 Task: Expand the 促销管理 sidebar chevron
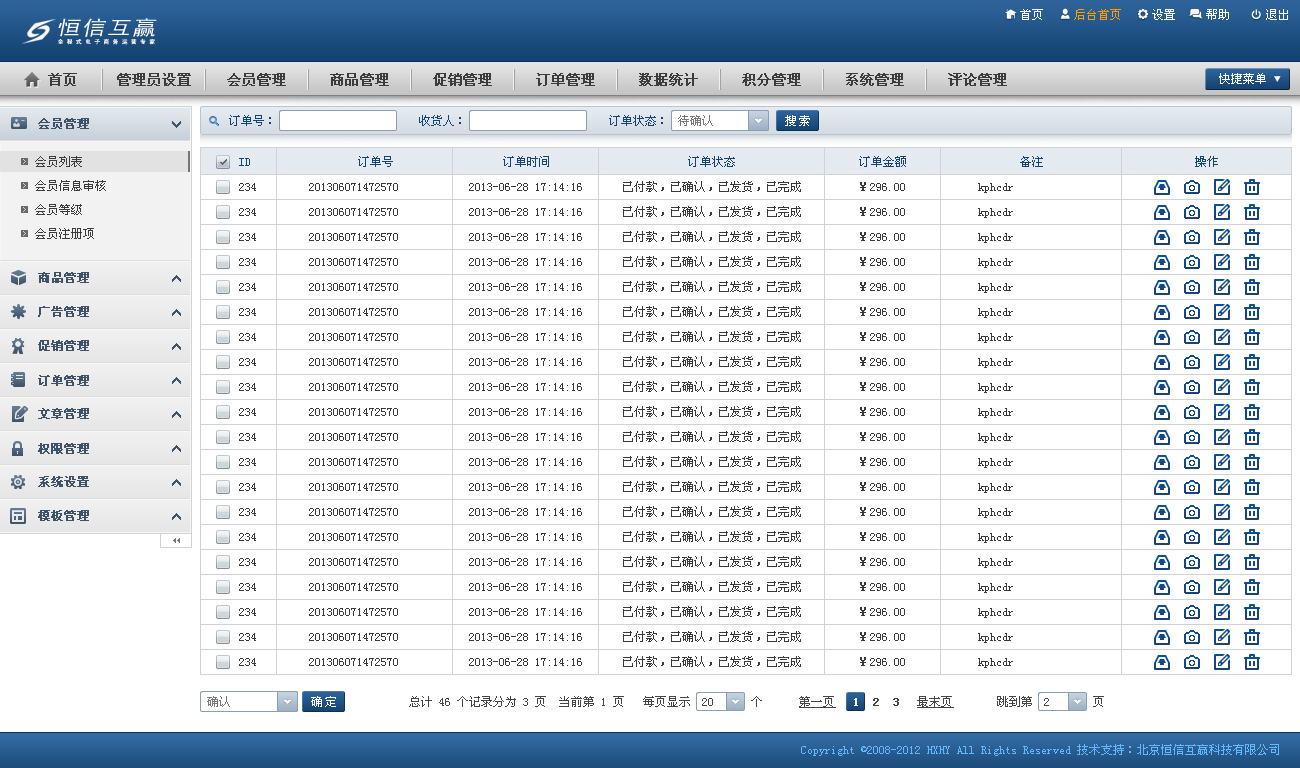point(176,346)
